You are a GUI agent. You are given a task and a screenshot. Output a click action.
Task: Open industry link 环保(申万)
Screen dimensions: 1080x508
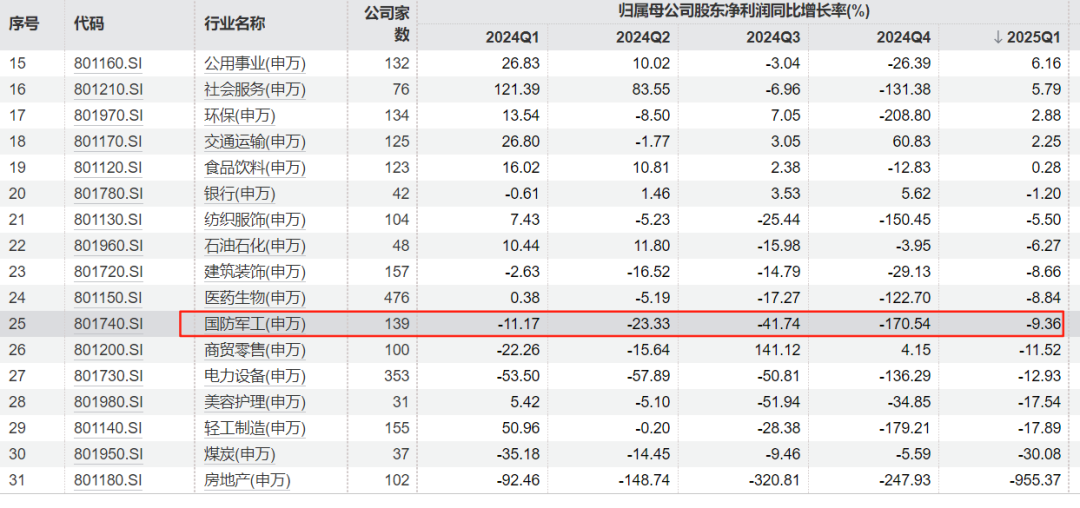pyautogui.click(x=239, y=116)
